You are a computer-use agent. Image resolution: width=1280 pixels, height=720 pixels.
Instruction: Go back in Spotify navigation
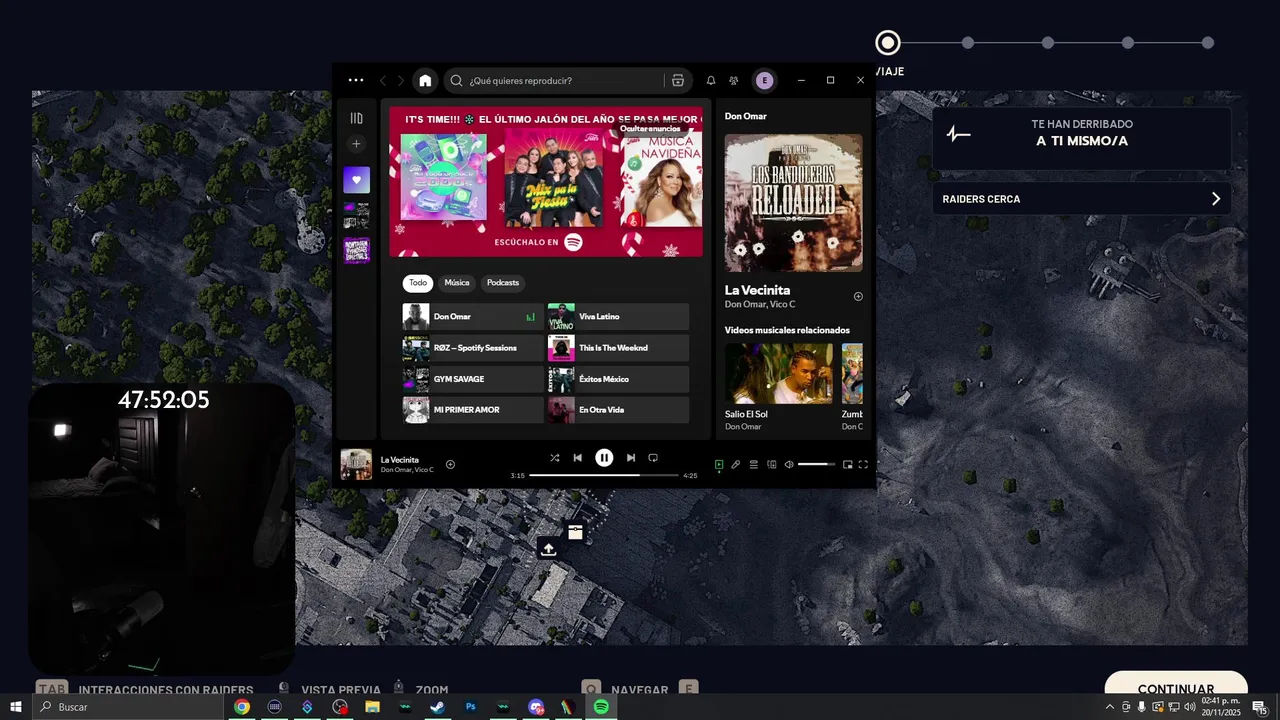383,81
